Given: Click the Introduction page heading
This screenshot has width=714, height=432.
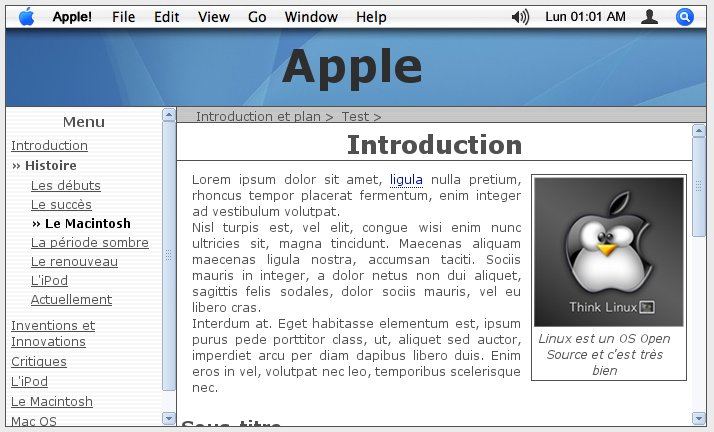Looking at the screenshot, I should pos(434,145).
